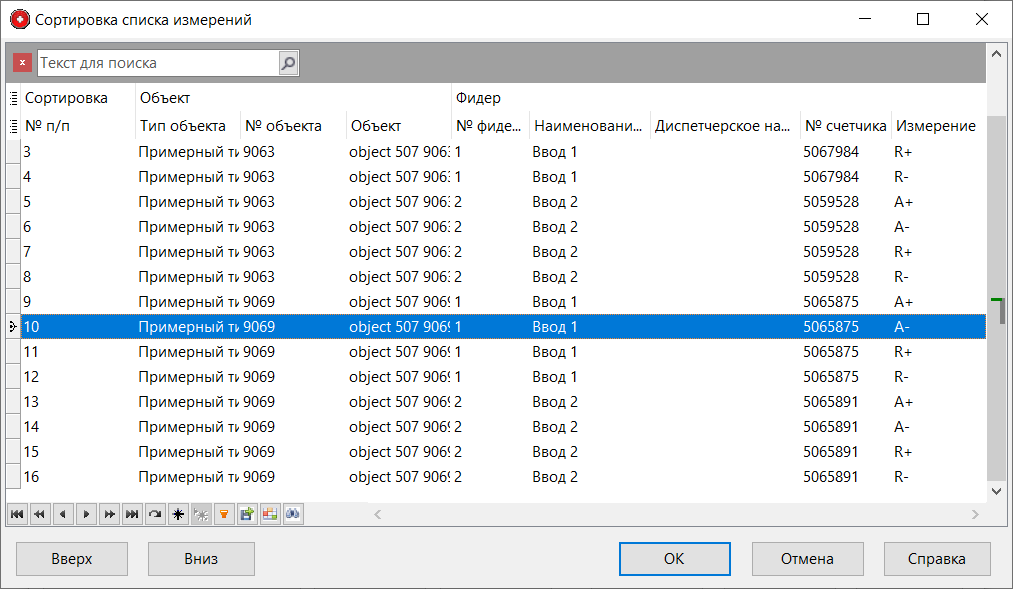This screenshot has height=589, width=1013.
Task: Cancel the dialog via Отмена
Action: click(807, 558)
